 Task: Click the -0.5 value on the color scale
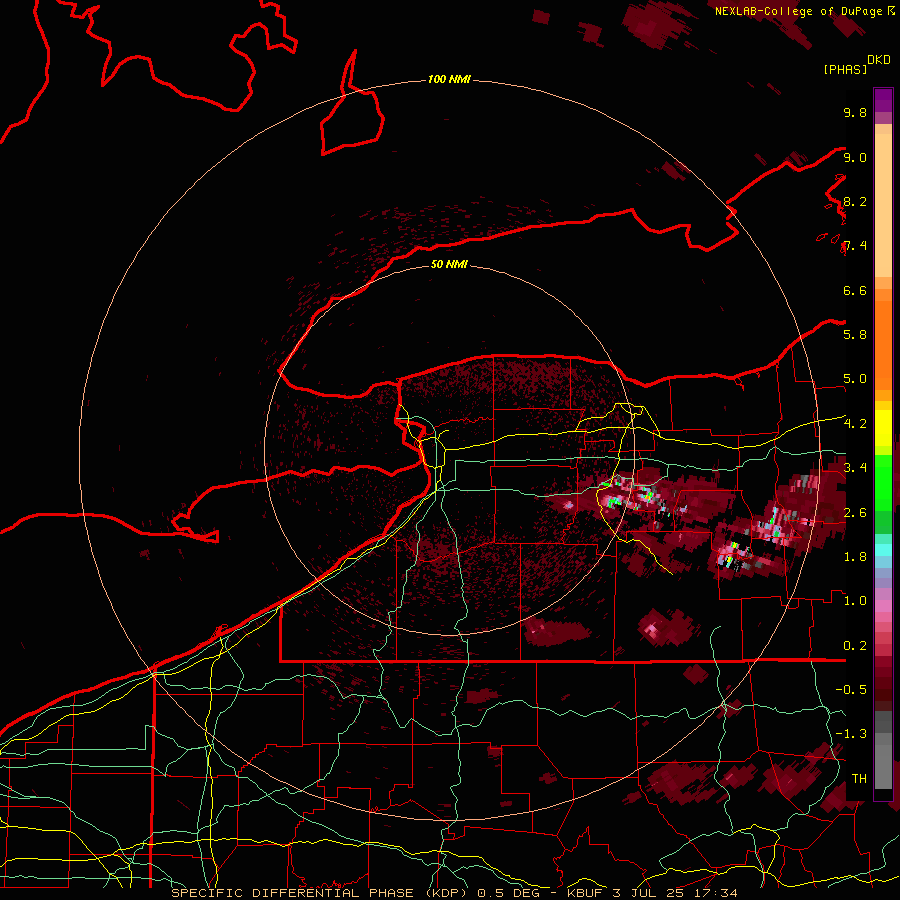[x=851, y=689]
